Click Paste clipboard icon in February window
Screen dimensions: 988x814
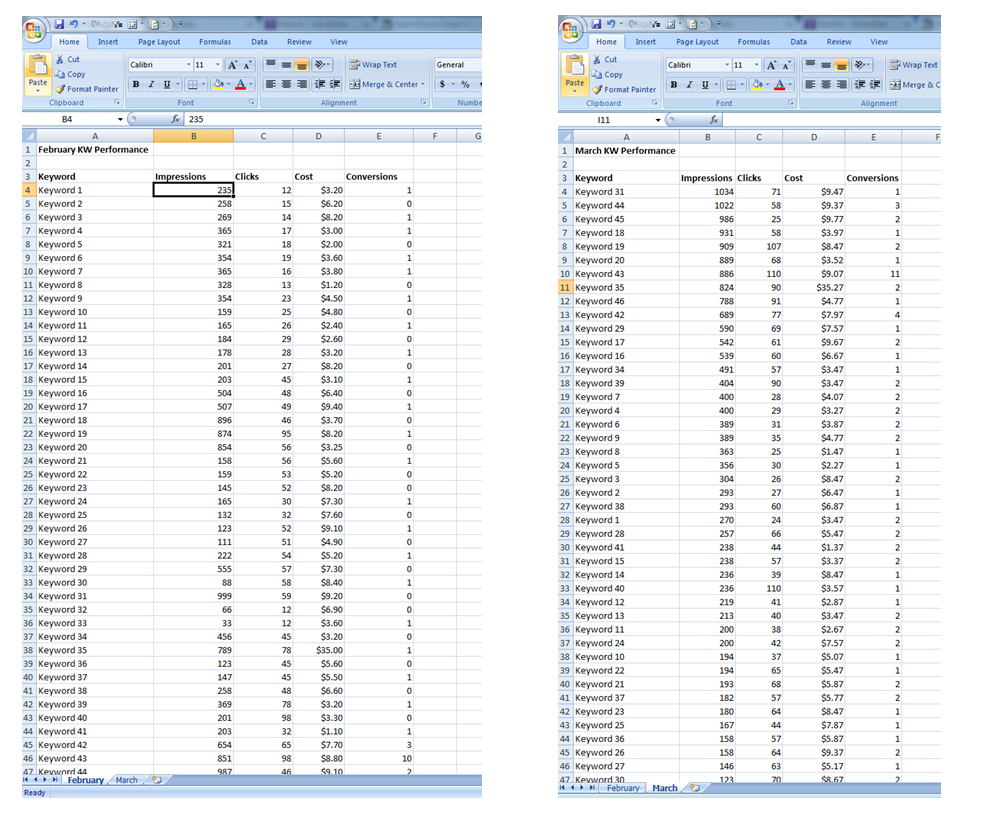(x=38, y=66)
